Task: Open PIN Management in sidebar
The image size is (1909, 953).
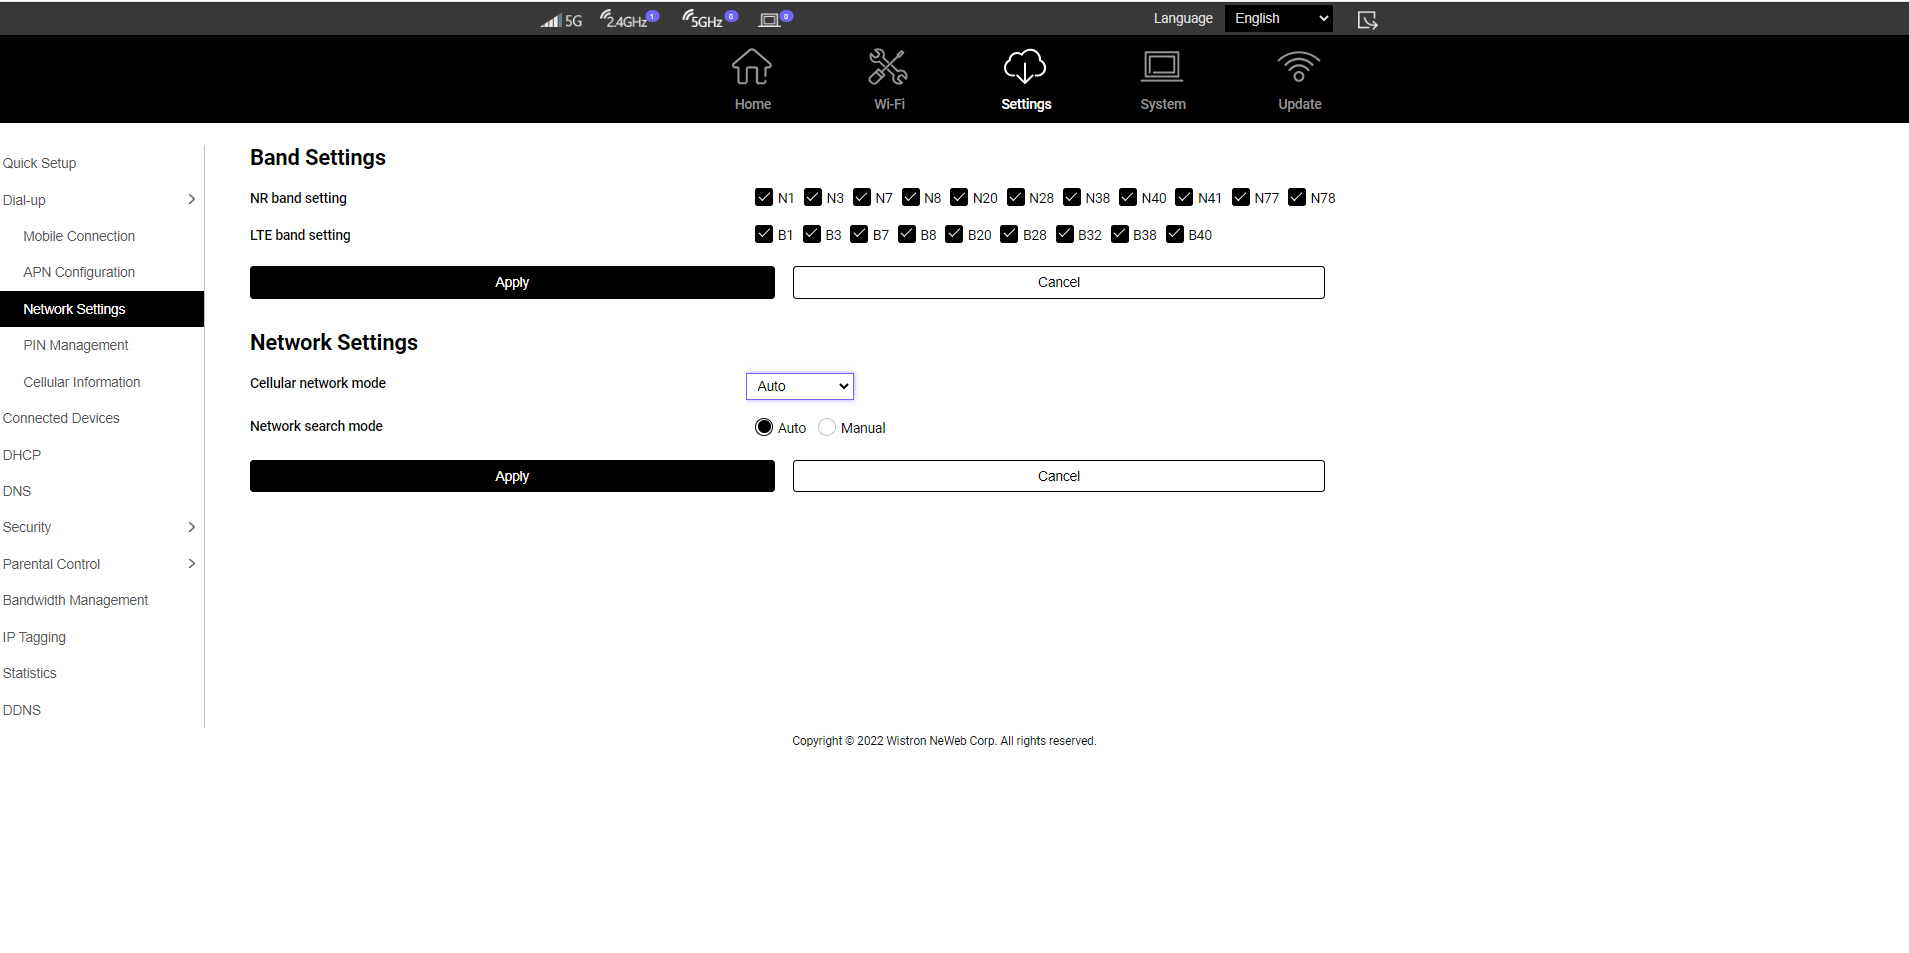Action: point(76,345)
